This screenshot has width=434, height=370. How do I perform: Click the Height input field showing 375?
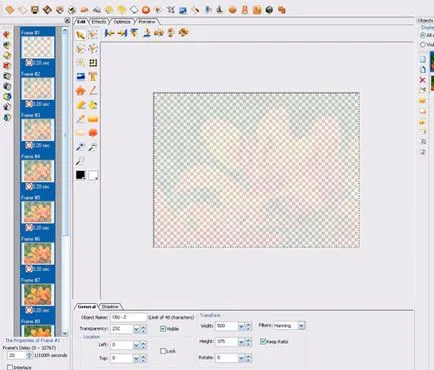(x=227, y=342)
